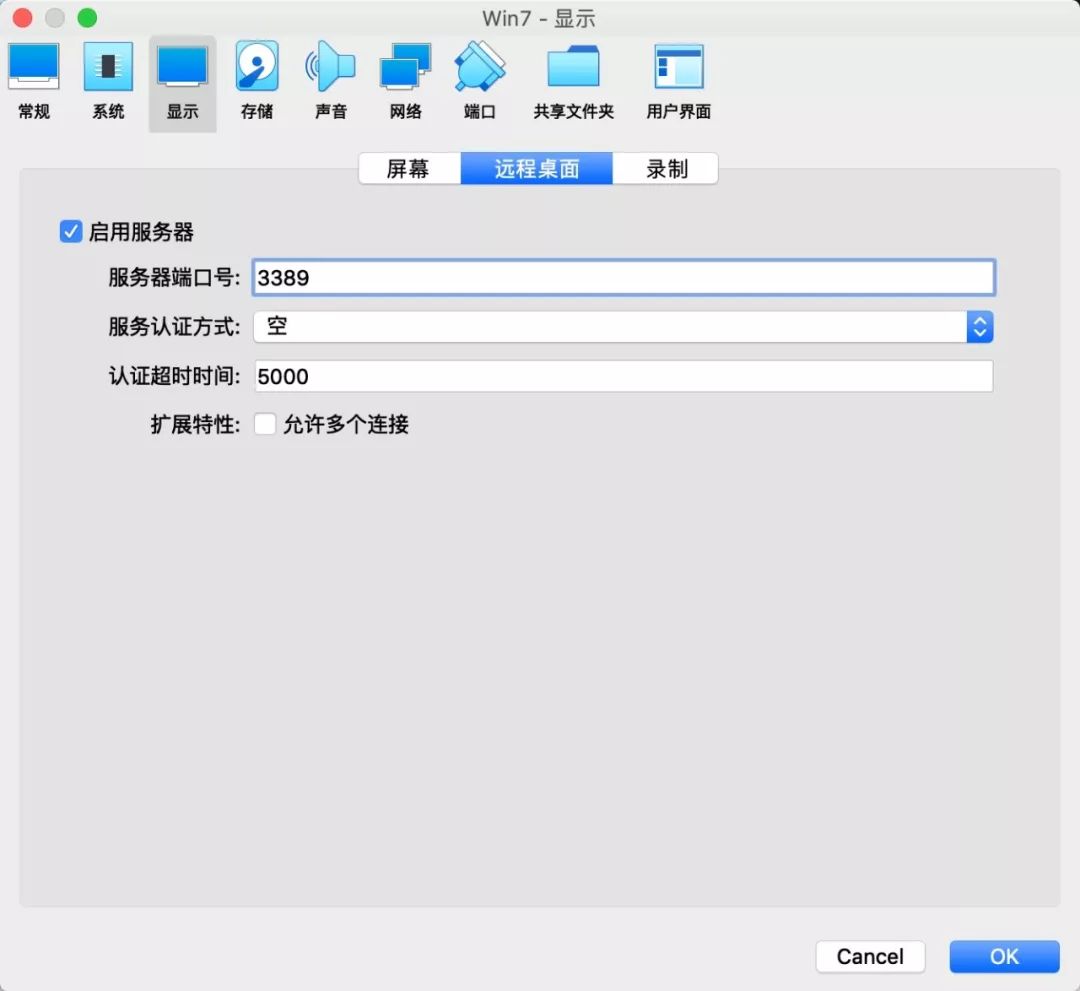Open the 端口 (Ports) settings section
1080x991 pixels.
pyautogui.click(x=479, y=81)
